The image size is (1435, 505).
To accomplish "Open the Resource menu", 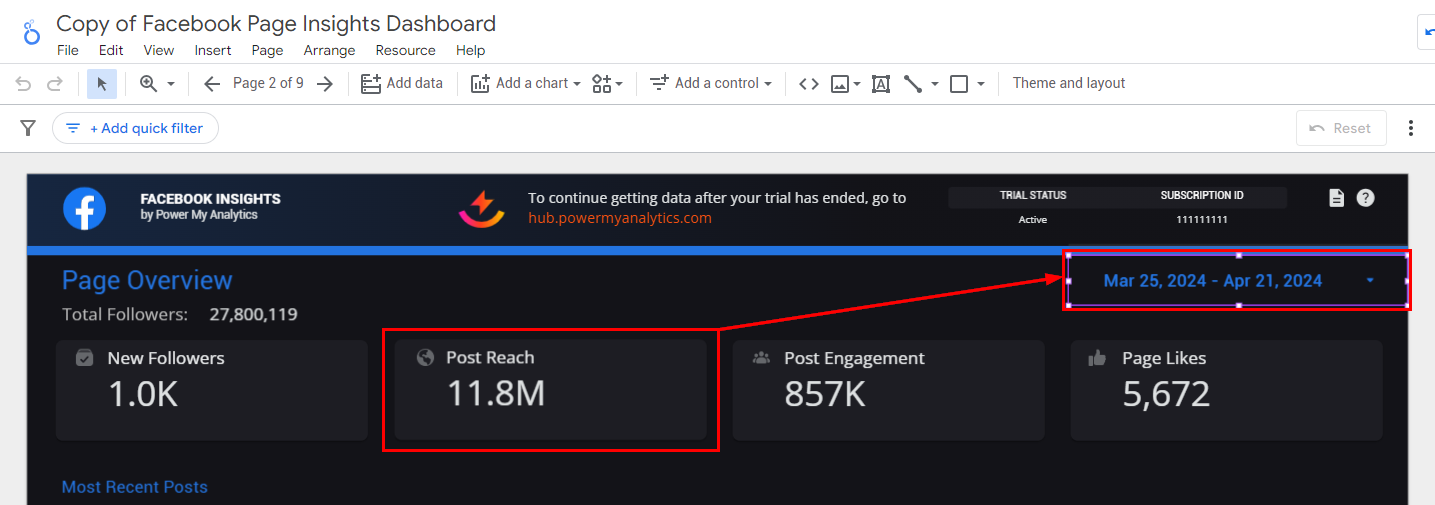I will click(x=405, y=50).
